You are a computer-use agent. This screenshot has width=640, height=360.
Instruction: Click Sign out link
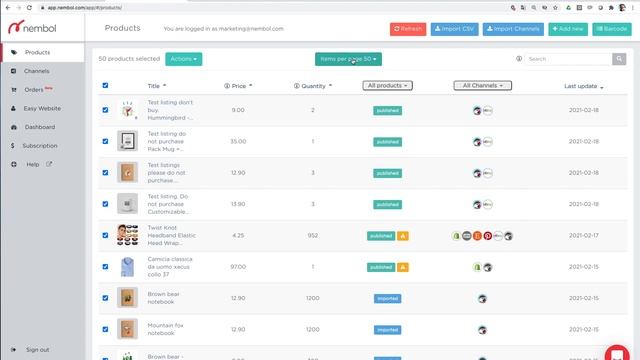[x=38, y=350]
